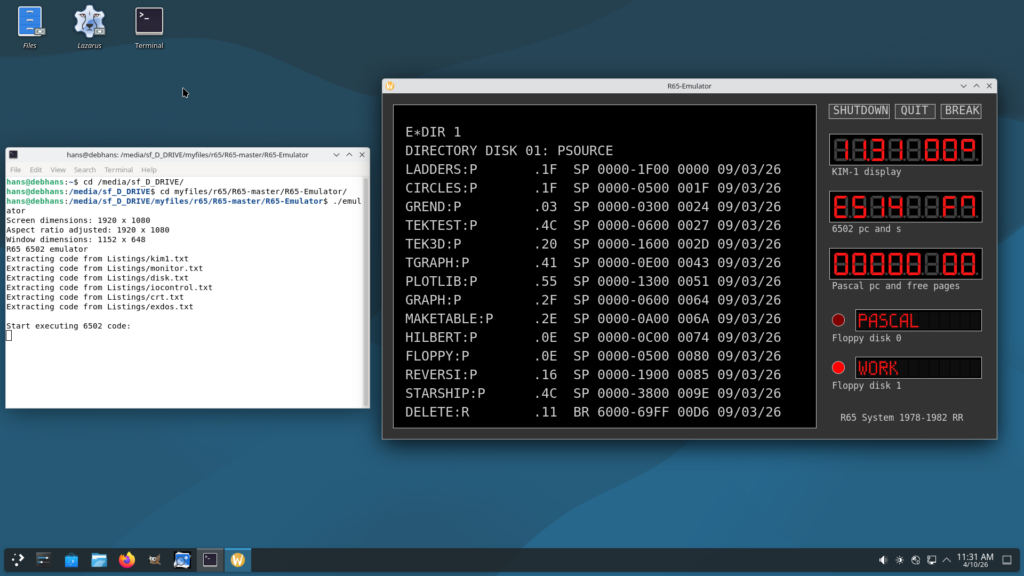Open the application launcher in taskbar
Viewport: 1024px width, 576px height.
(18, 560)
